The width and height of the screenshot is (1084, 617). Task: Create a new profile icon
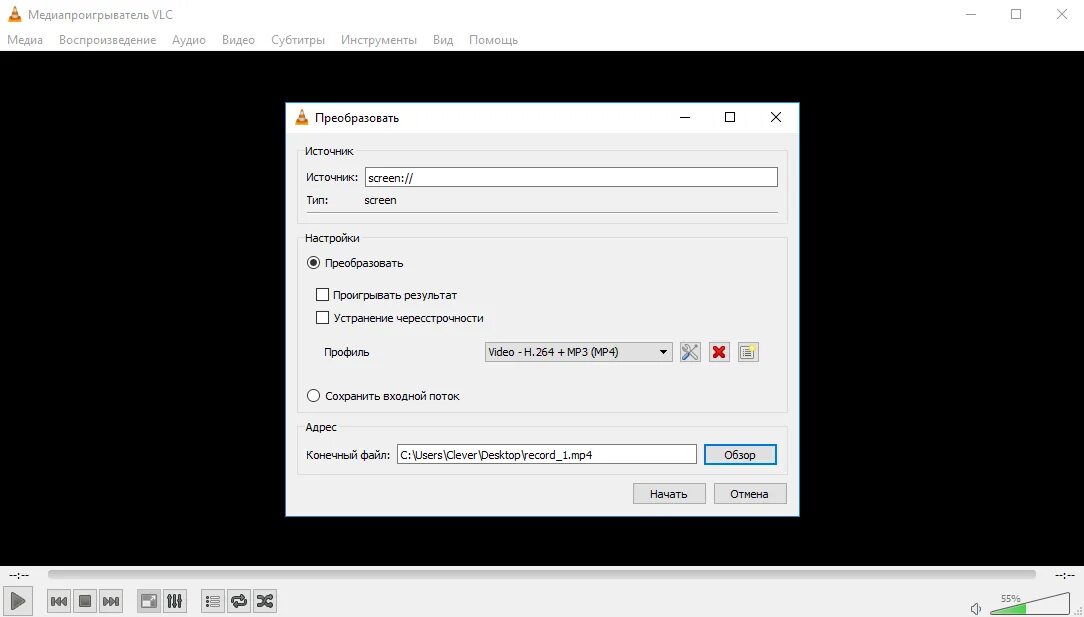pos(748,352)
